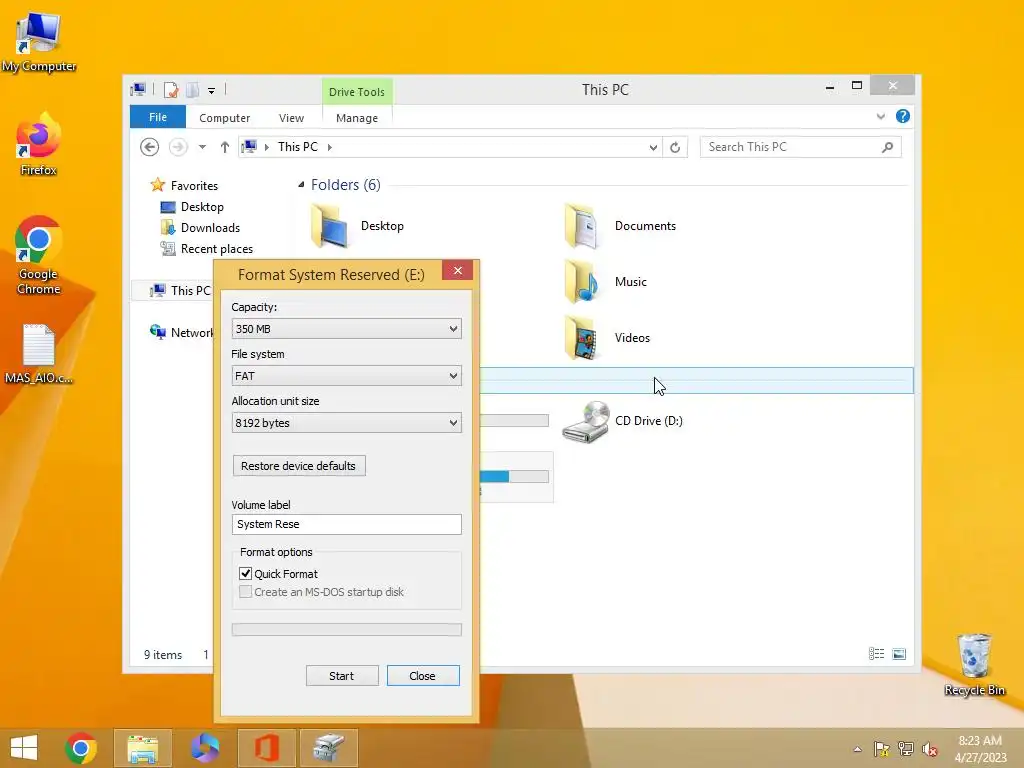
Task: Switch to File Explorer in taskbar
Action: (x=142, y=748)
